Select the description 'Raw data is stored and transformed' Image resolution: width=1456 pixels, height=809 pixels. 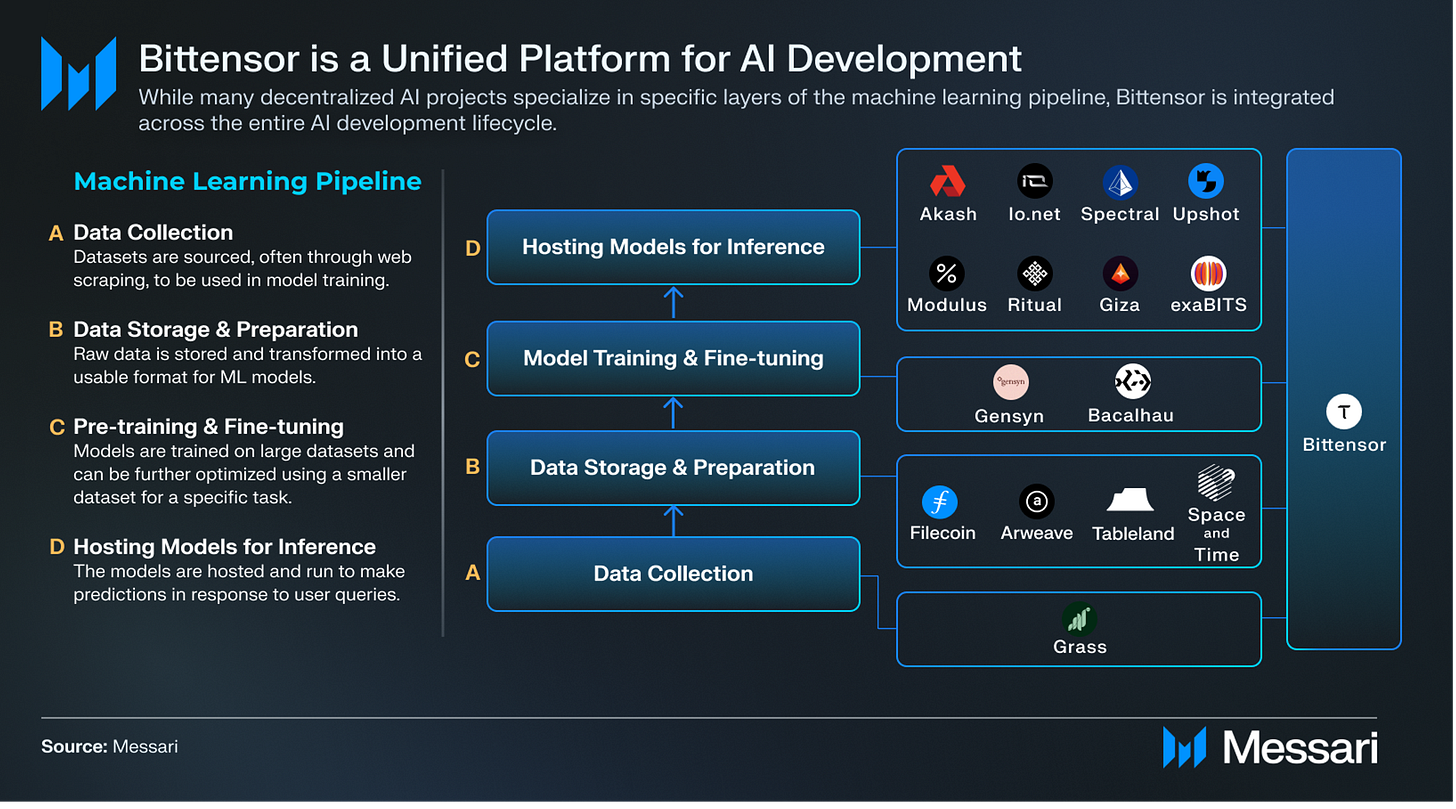coord(248,366)
